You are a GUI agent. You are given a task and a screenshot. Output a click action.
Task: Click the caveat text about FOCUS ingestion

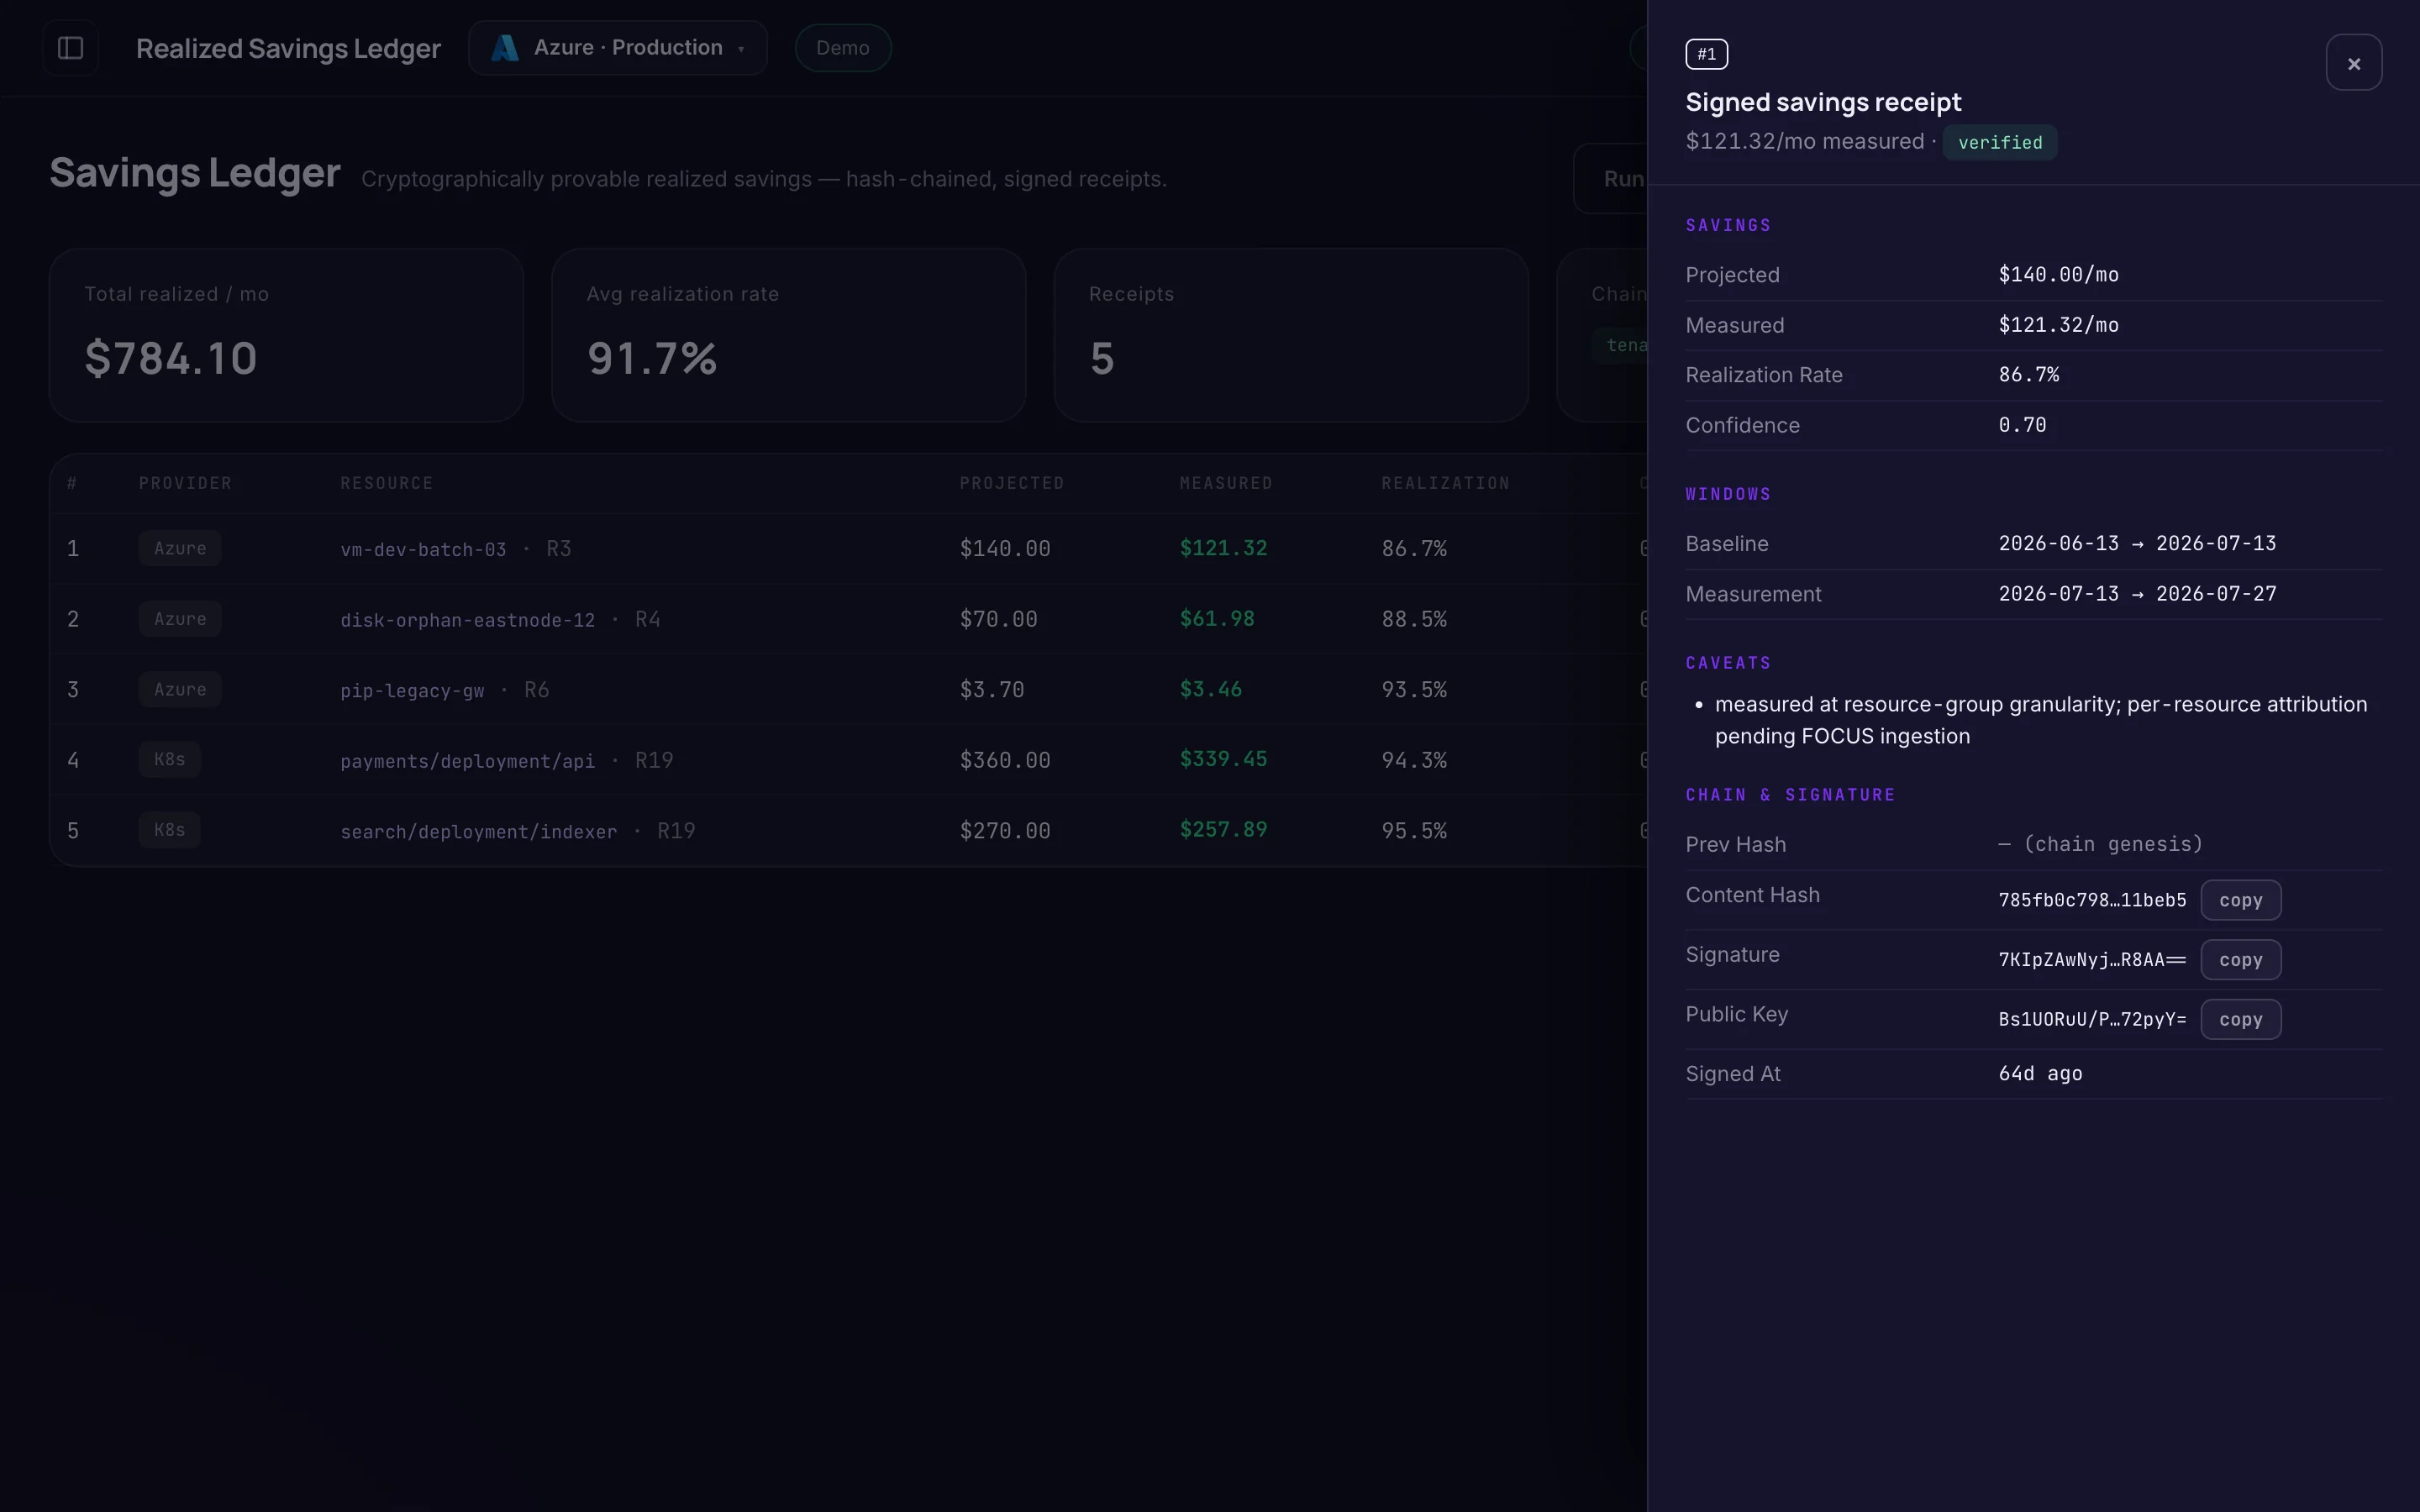tap(2040, 720)
